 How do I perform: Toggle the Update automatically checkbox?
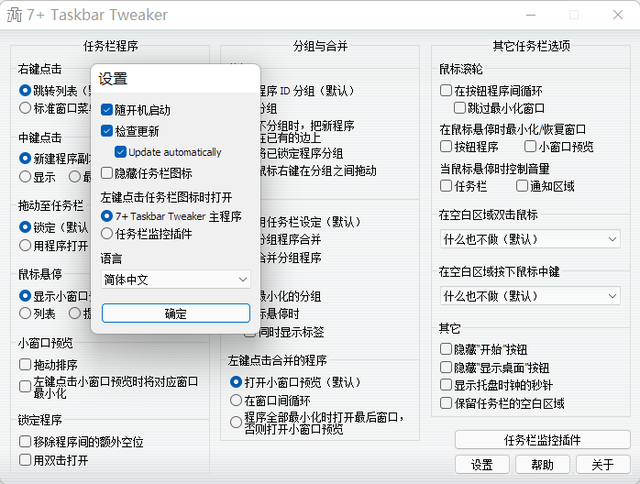pos(120,152)
